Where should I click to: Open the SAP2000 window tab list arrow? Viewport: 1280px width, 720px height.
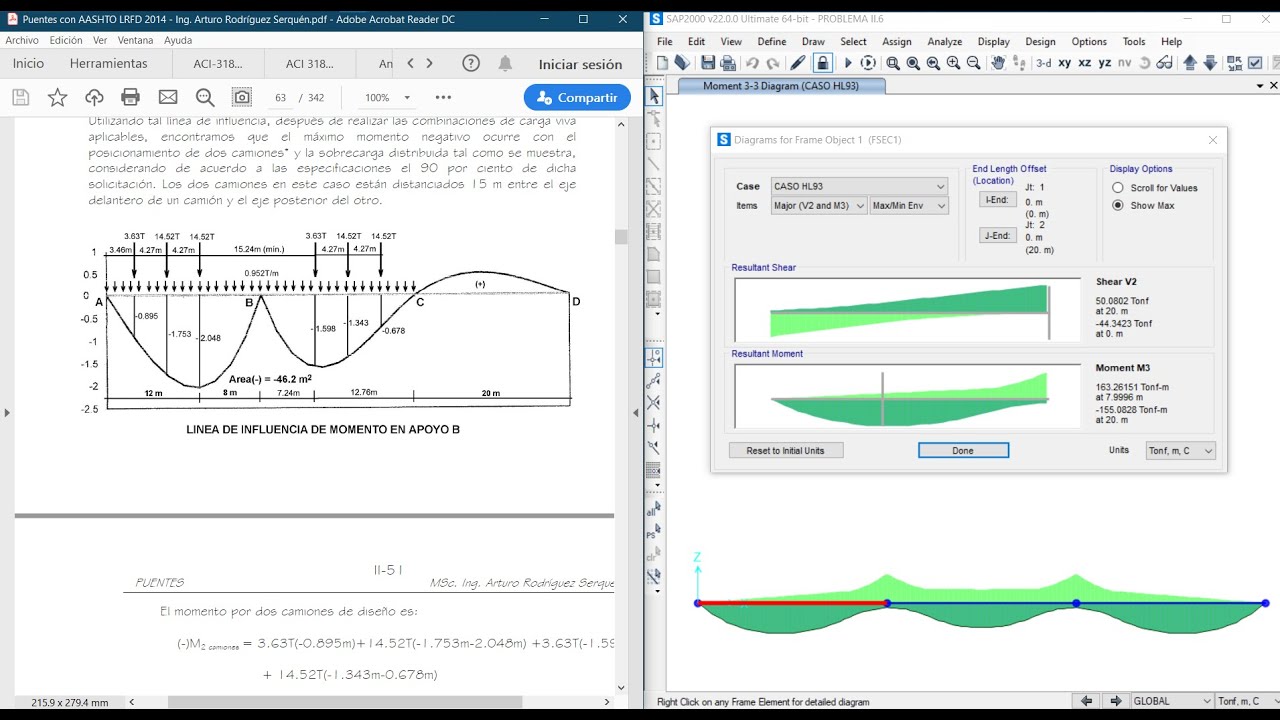[1258, 86]
